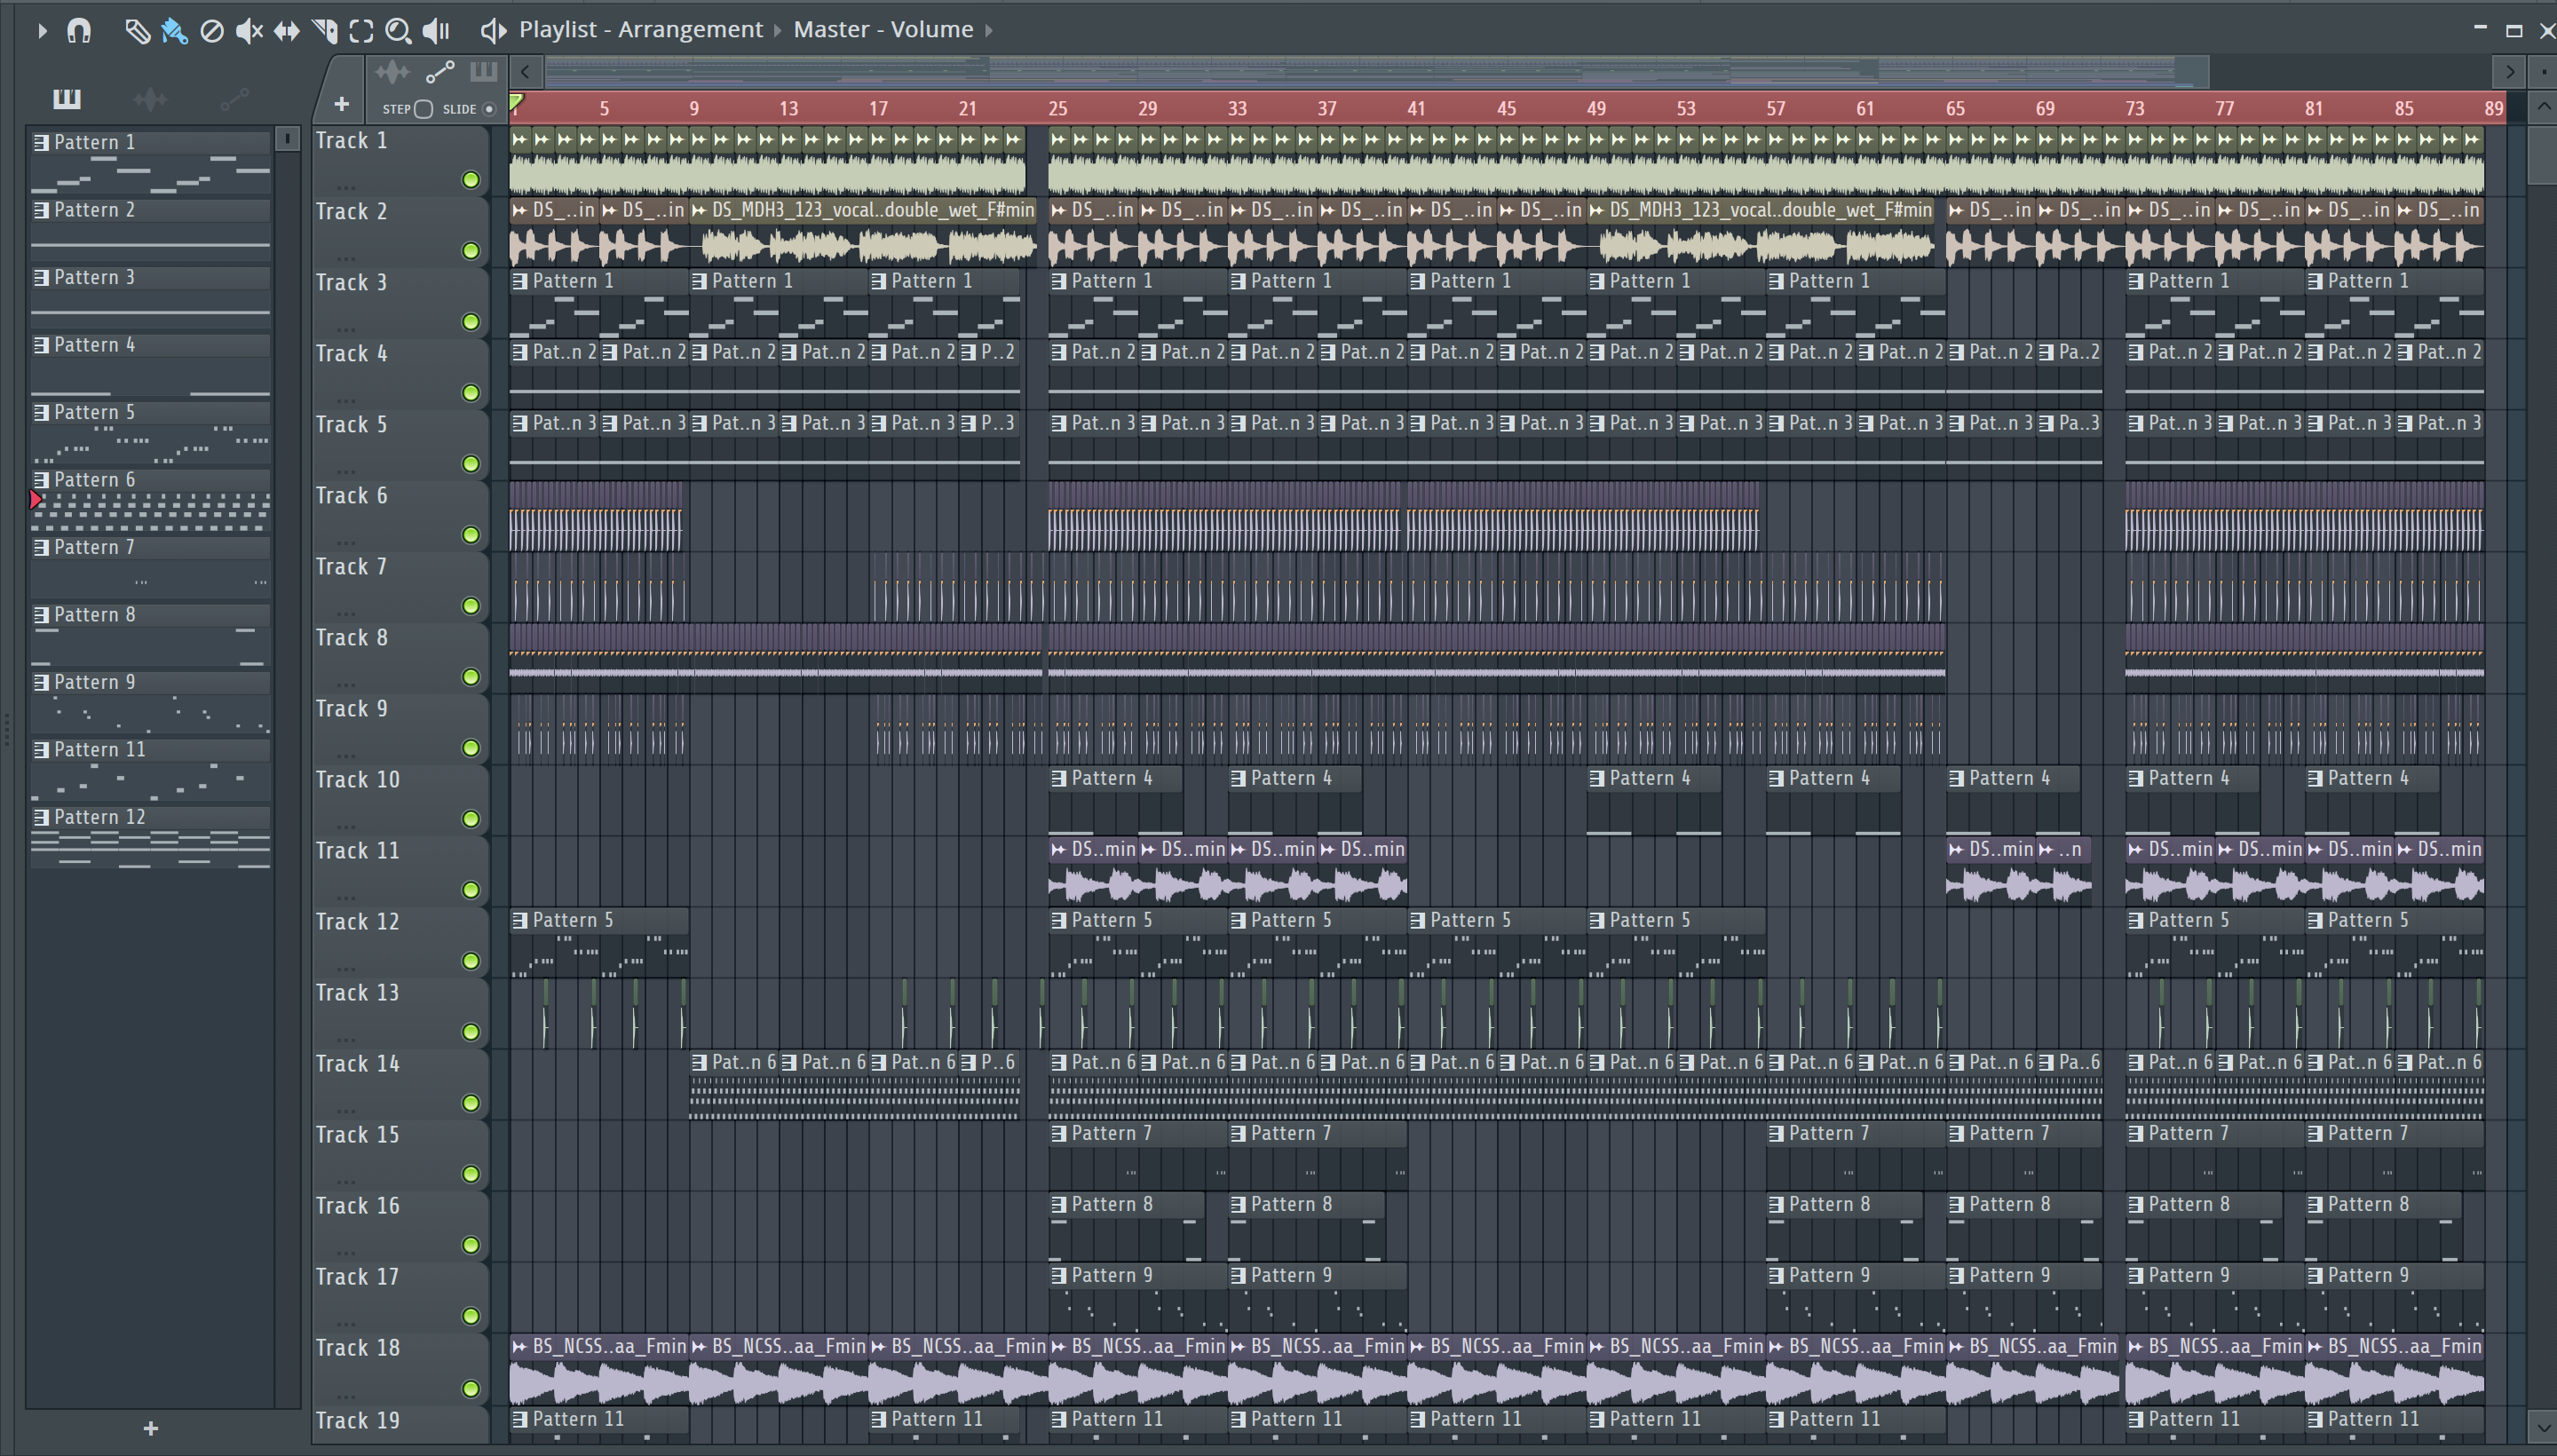The image size is (2557, 1456).
Task: Focus automation clips in playlist header
Action: [440, 72]
